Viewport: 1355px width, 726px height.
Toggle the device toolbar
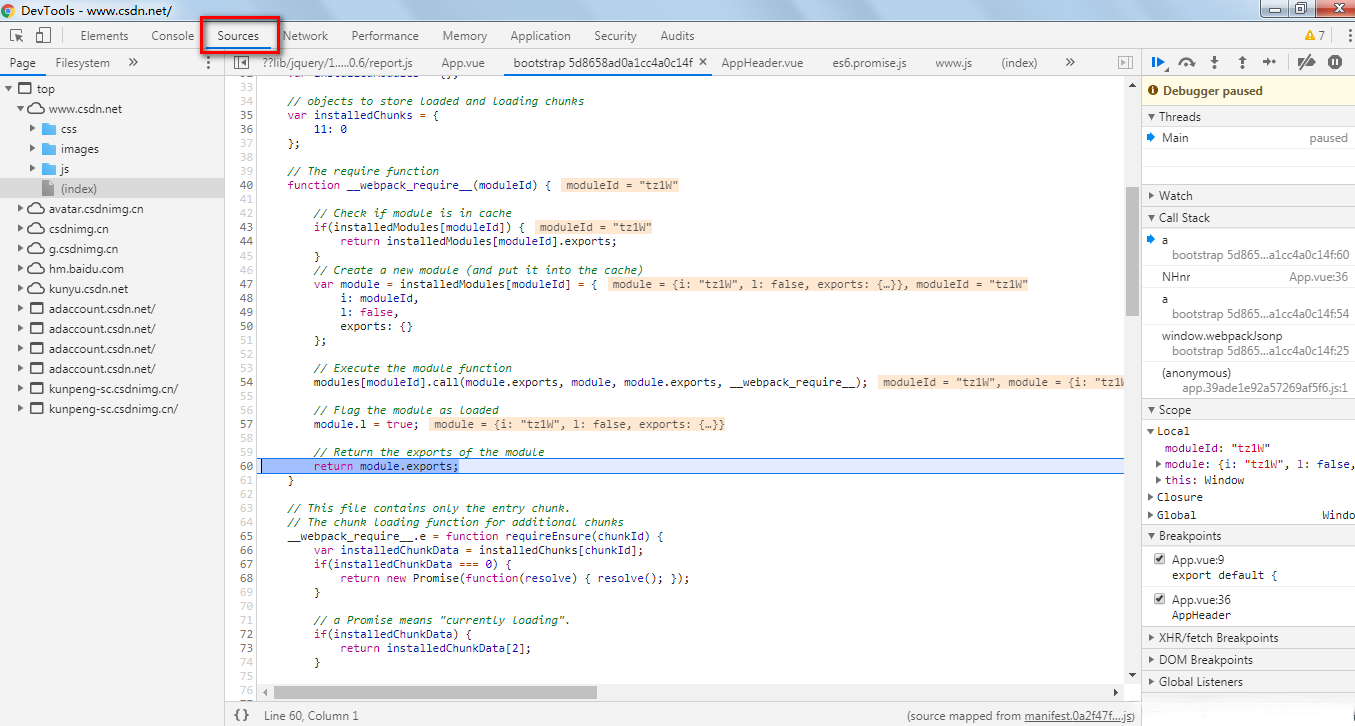(x=43, y=36)
